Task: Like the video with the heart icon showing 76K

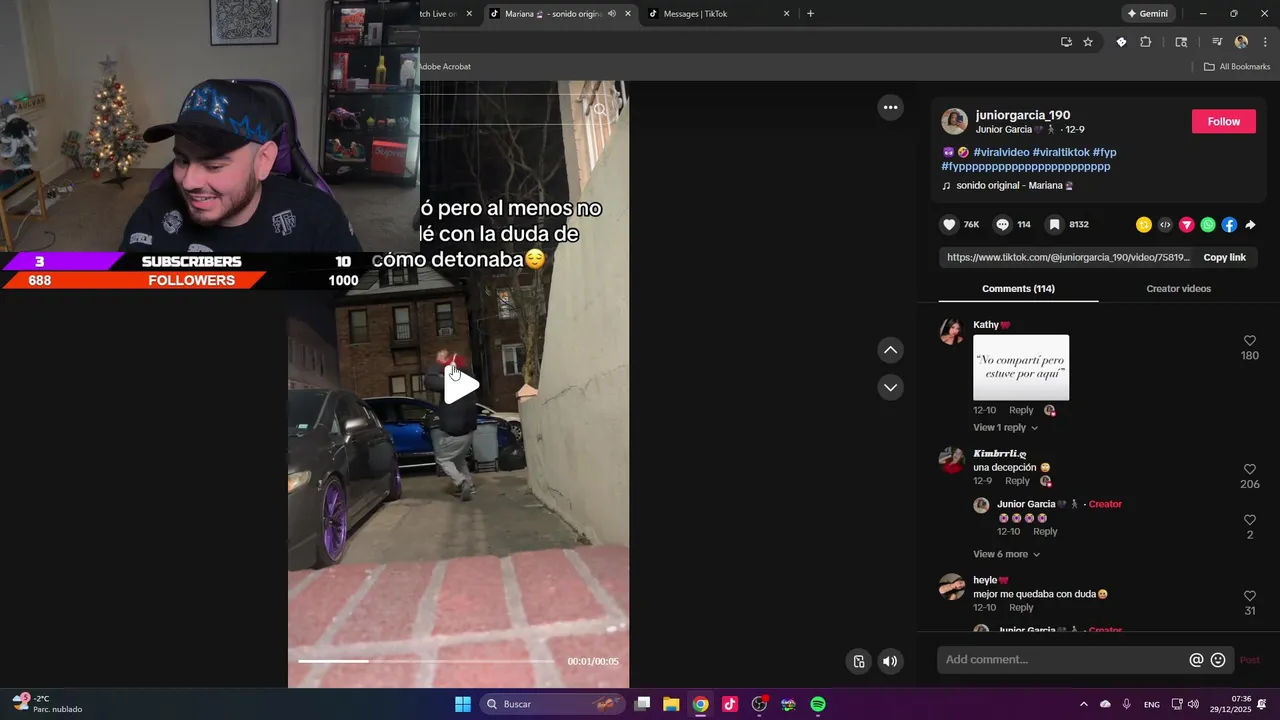Action: pyautogui.click(x=949, y=225)
